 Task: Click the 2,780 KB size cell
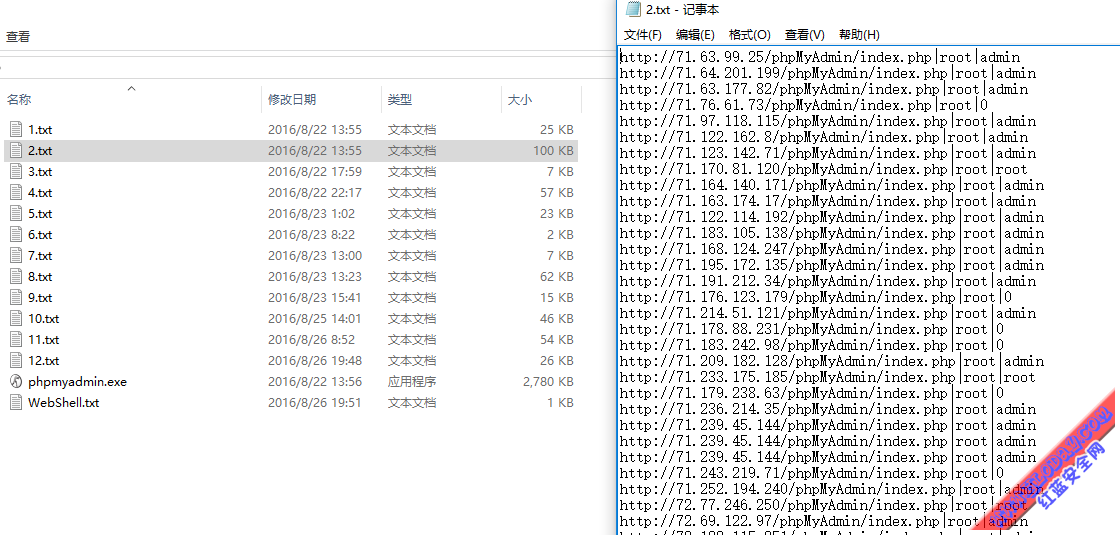click(548, 382)
